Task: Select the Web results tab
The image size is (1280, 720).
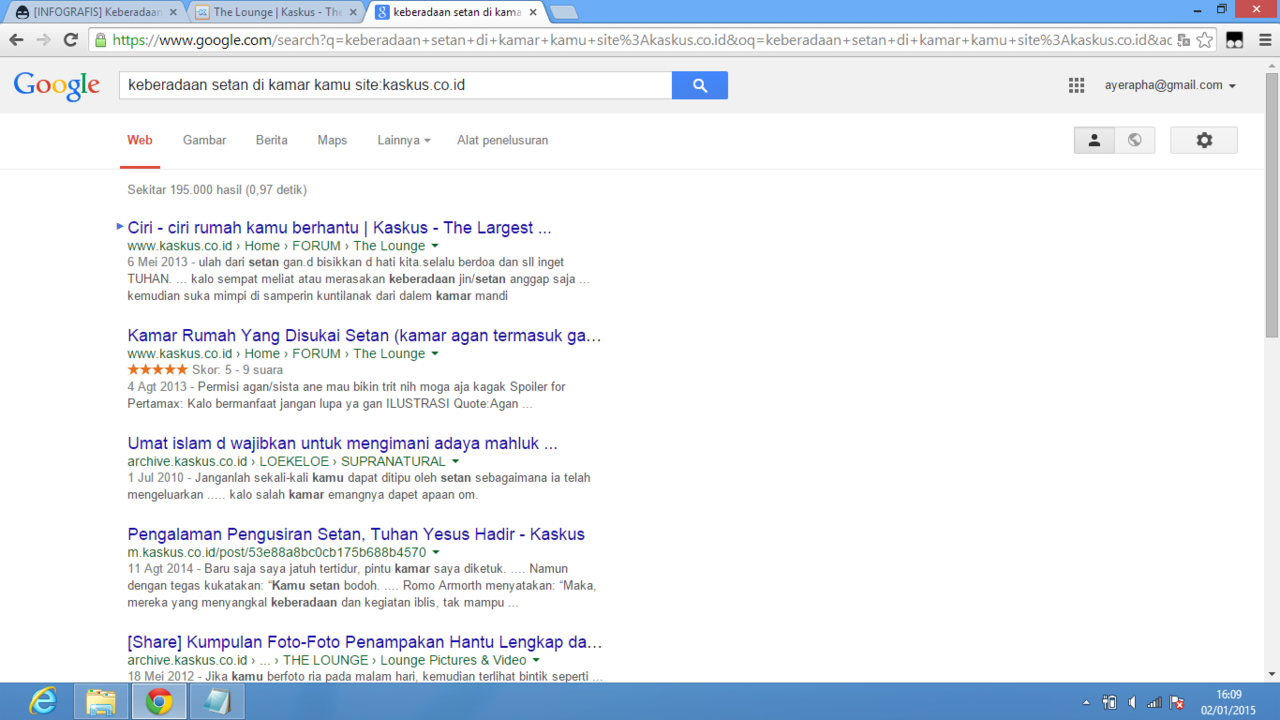Action: (140, 140)
